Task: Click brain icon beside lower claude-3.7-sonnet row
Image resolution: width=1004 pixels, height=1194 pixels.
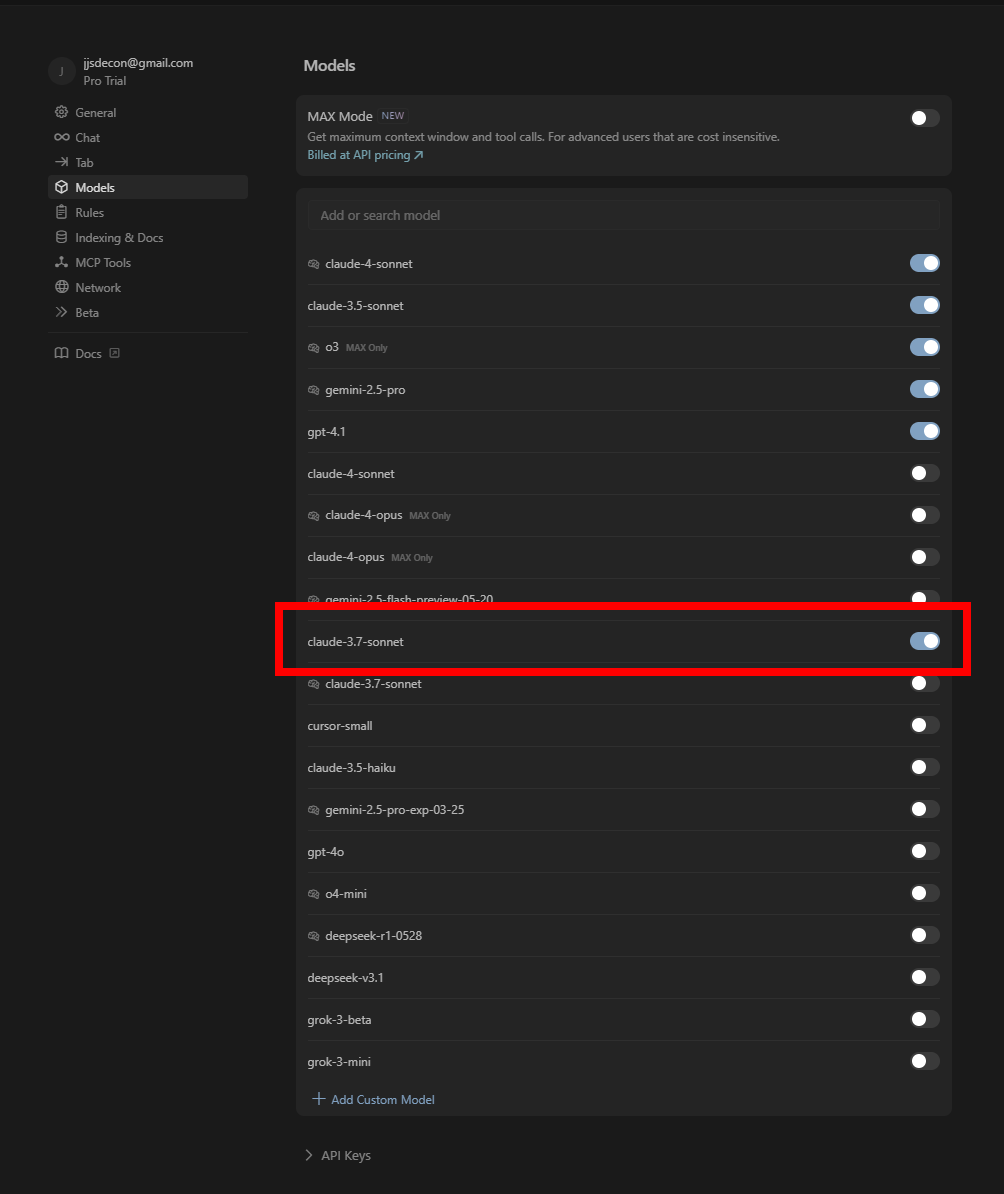Action: [313, 685]
